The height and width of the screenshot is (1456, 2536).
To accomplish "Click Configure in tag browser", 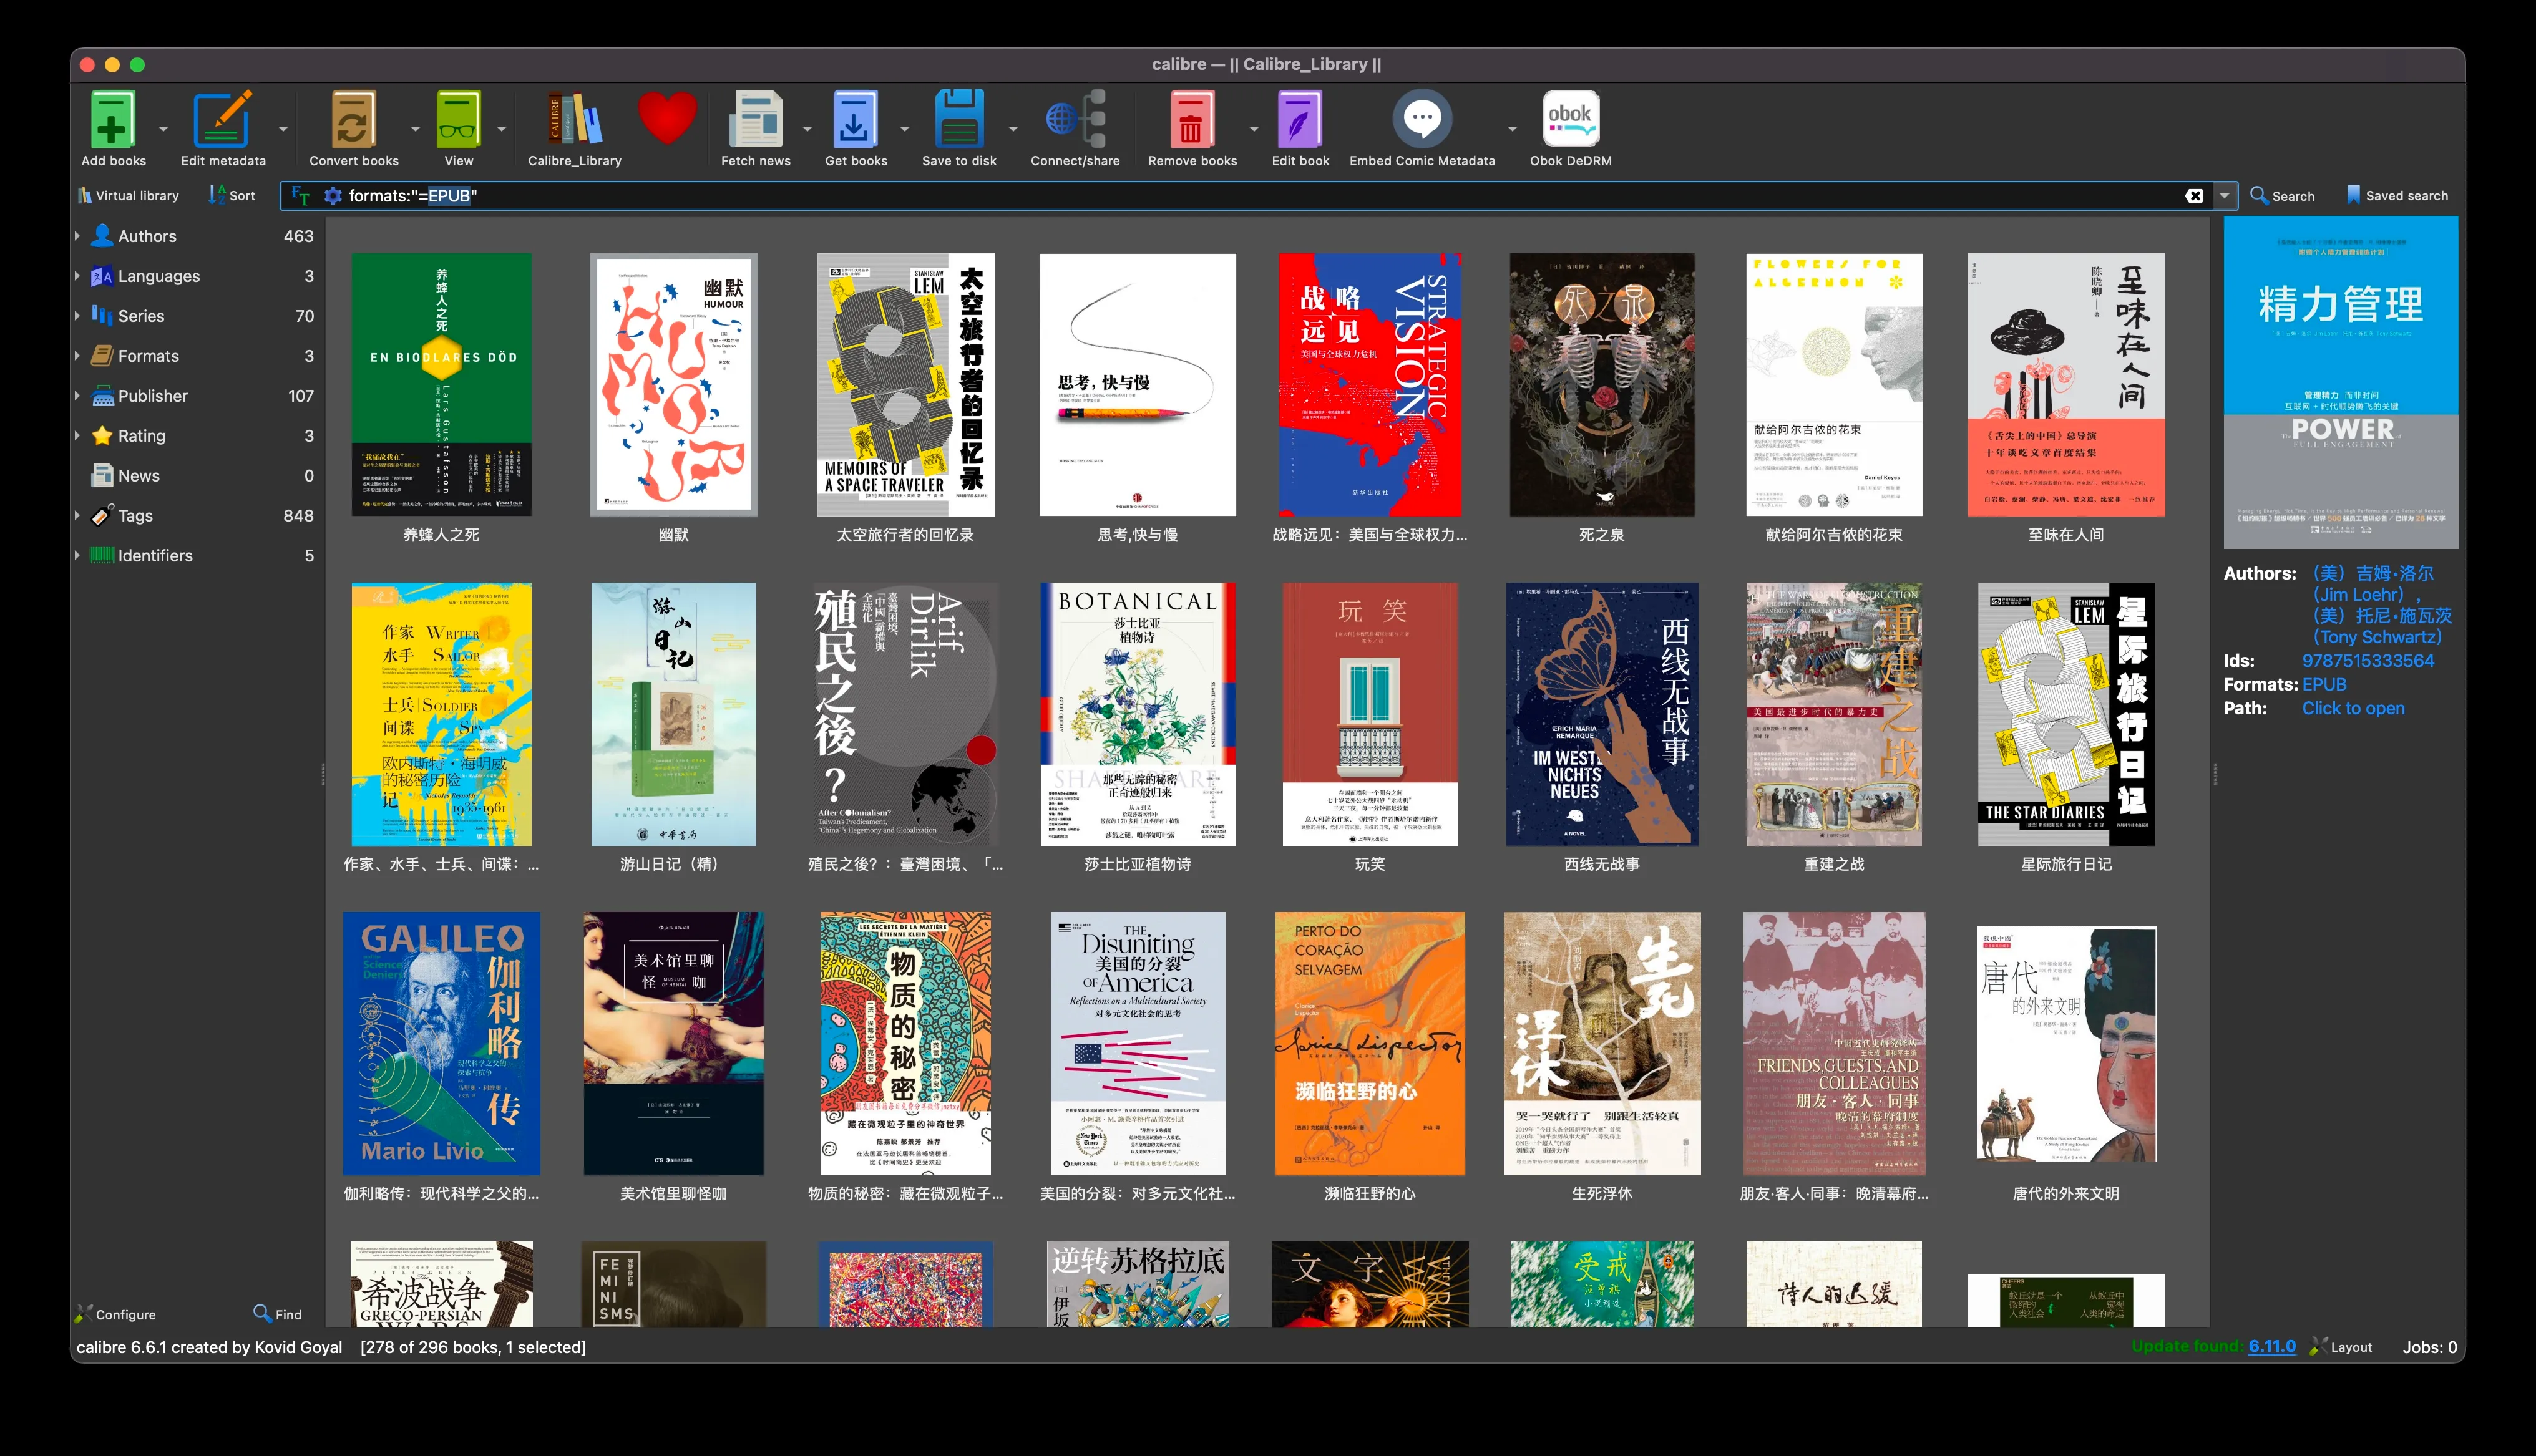I will (x=116, y=1314).
